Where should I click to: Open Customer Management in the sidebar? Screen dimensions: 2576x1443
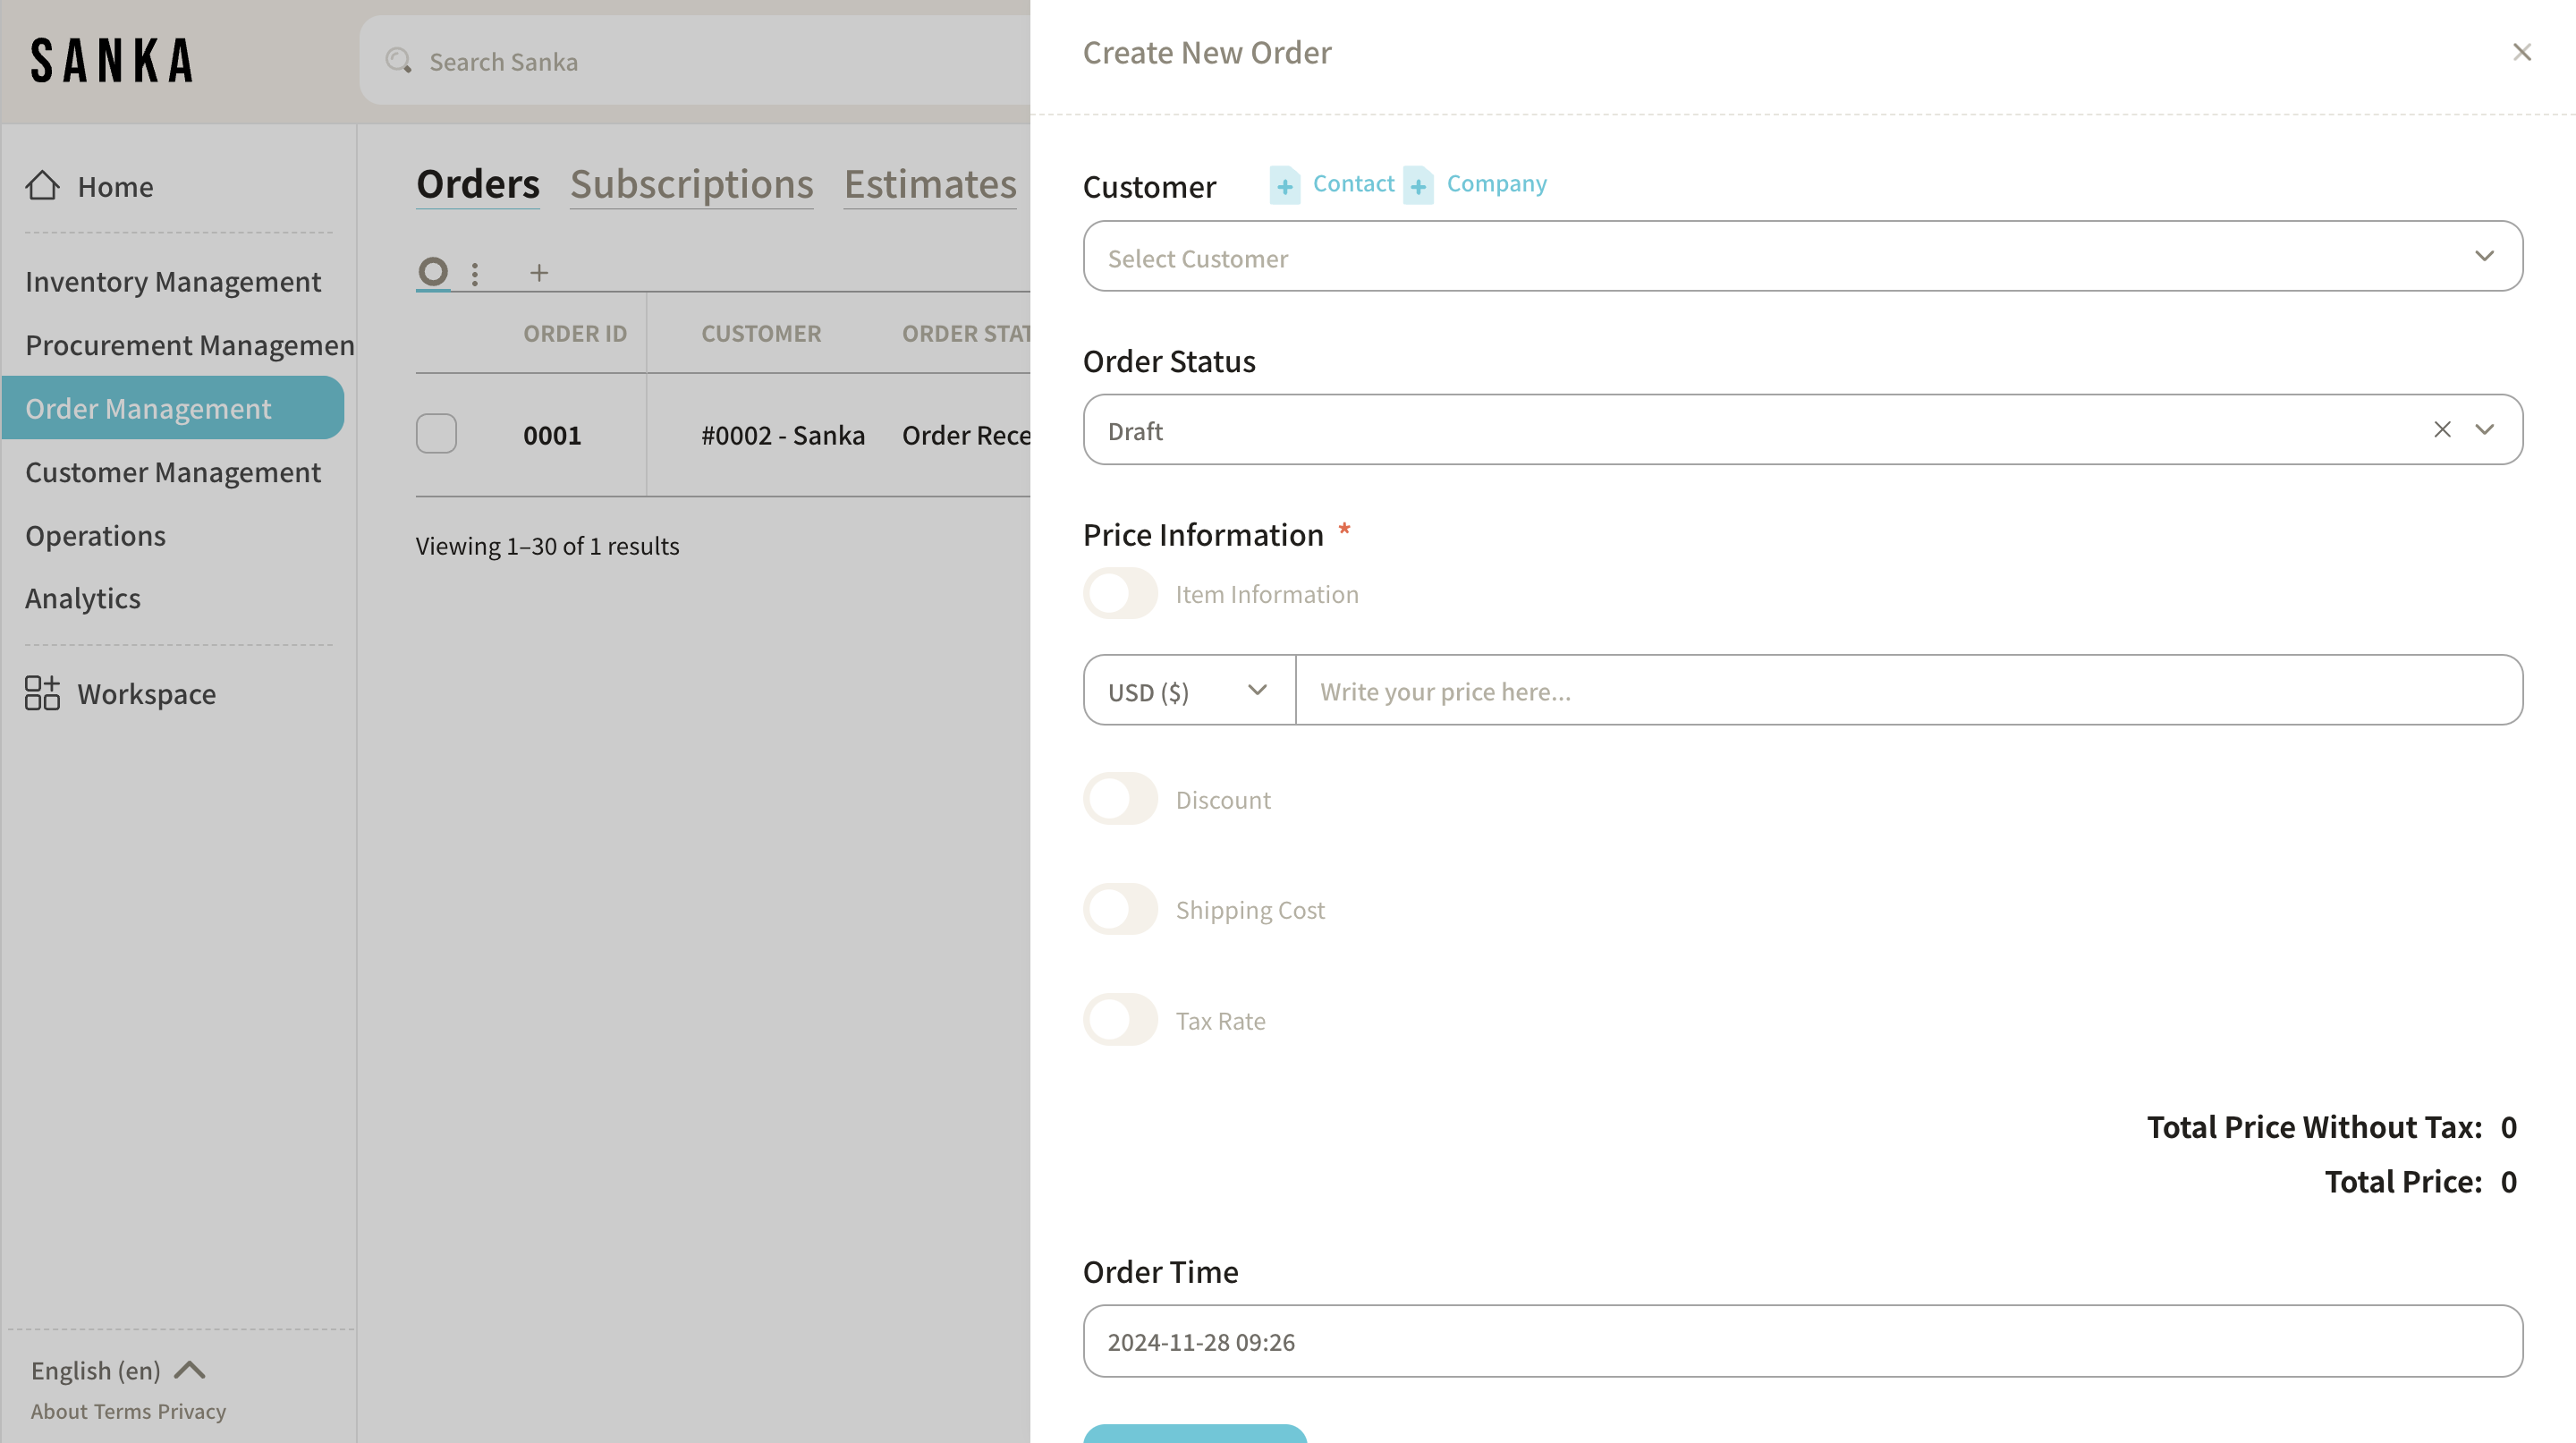coord(173,472)
